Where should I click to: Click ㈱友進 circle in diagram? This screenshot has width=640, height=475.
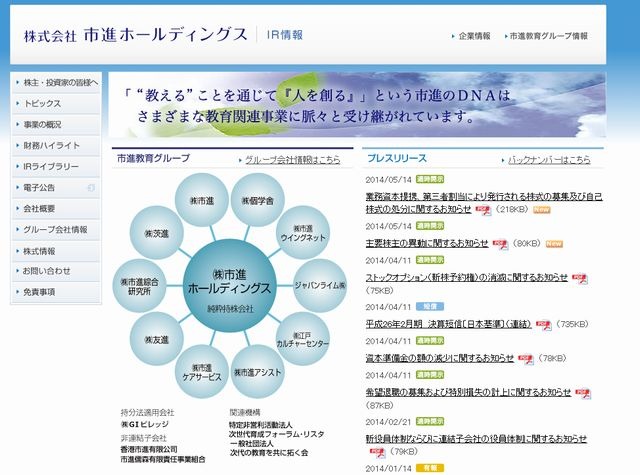click(x=156, y=339)
